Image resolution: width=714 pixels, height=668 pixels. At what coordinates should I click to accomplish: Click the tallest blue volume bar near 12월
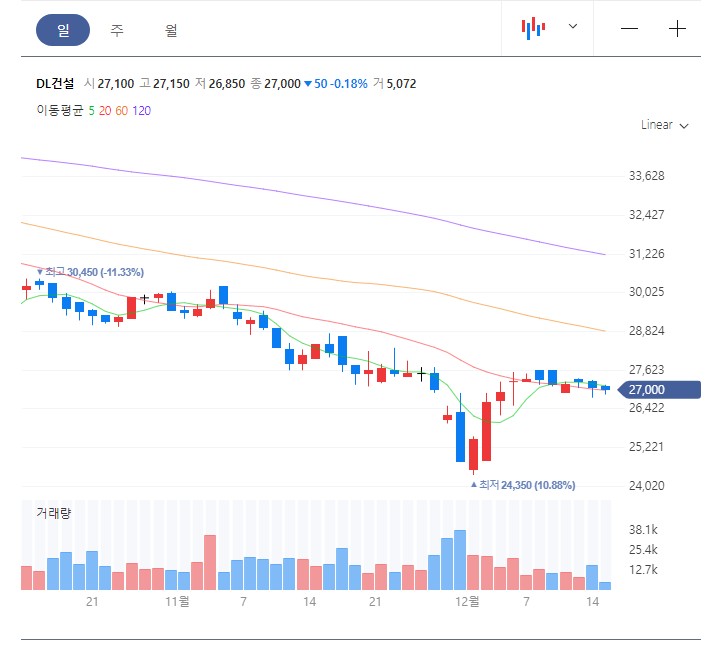tap(460, 560)
